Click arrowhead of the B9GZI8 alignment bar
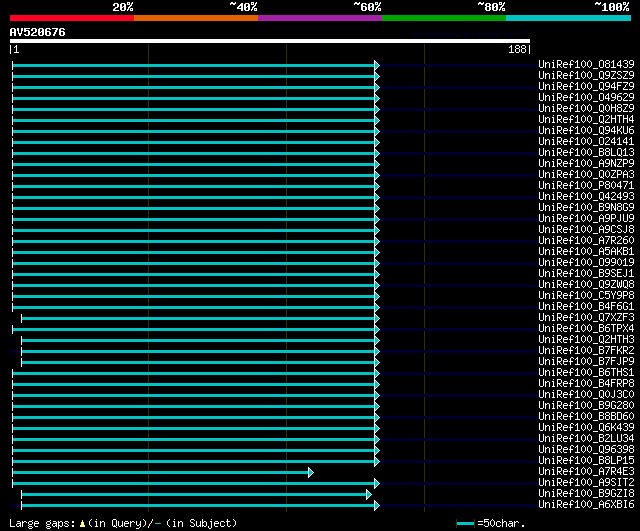Viewport: 640px width, 531px height. pos(369,495)
